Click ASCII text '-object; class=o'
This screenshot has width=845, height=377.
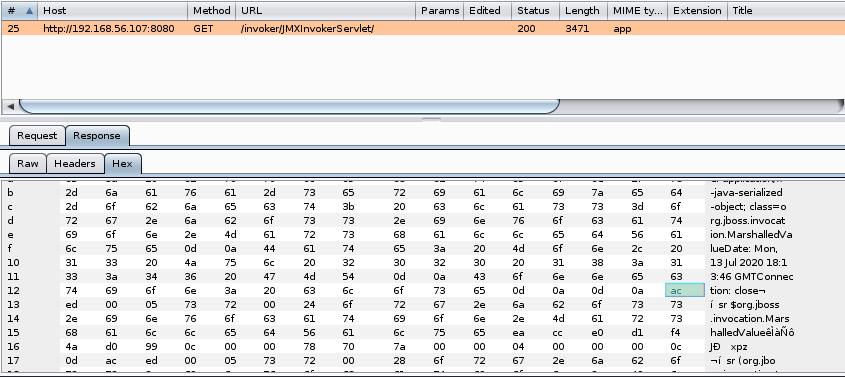tap(748, 207)
